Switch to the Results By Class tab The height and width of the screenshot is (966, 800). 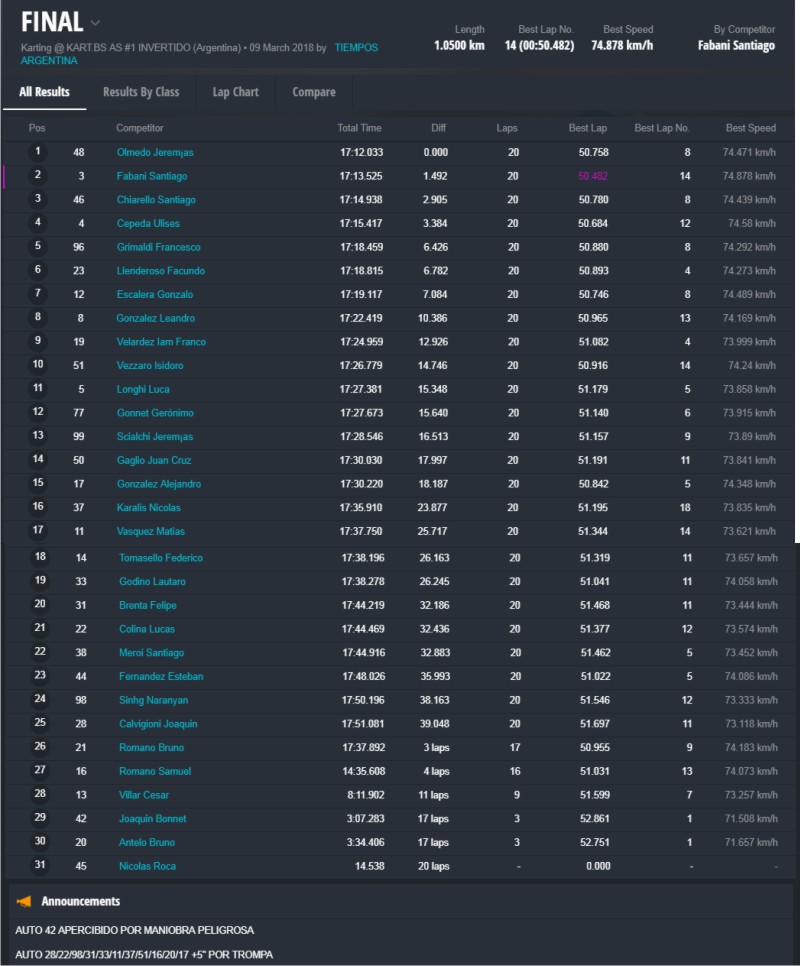[x=141, y=92]
